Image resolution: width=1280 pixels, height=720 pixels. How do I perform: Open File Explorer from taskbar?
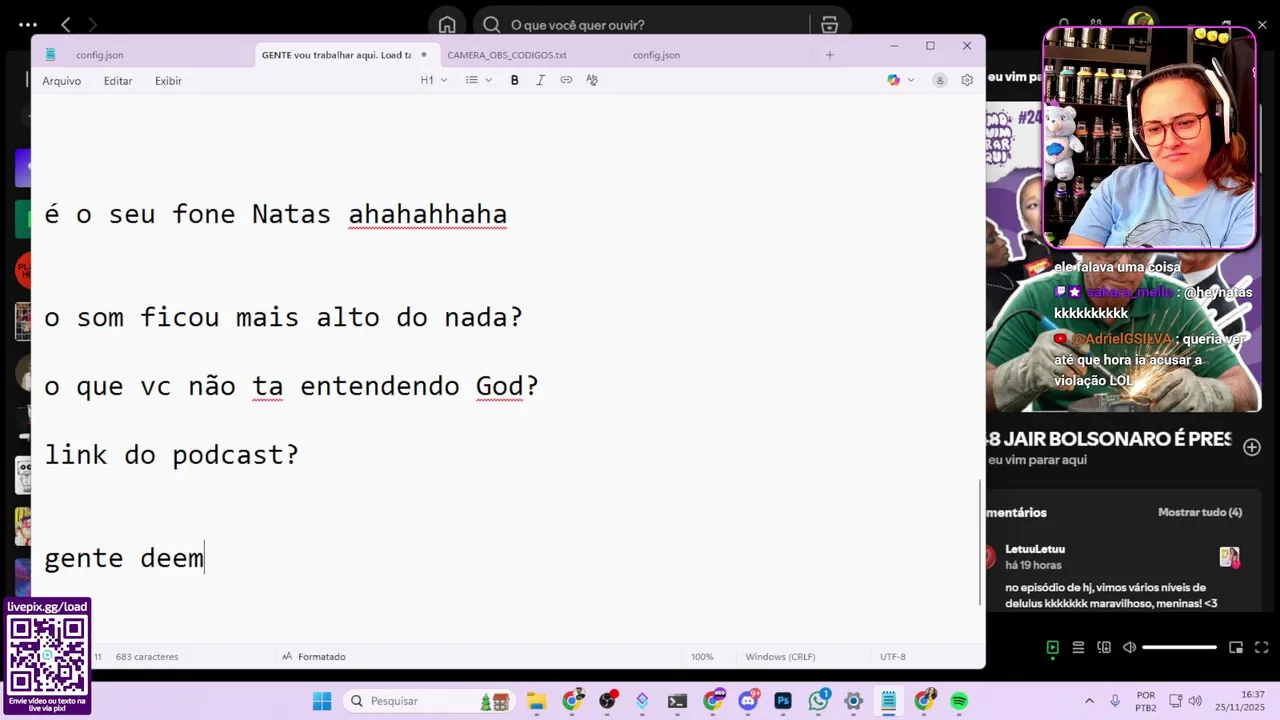tap(536, 701)
